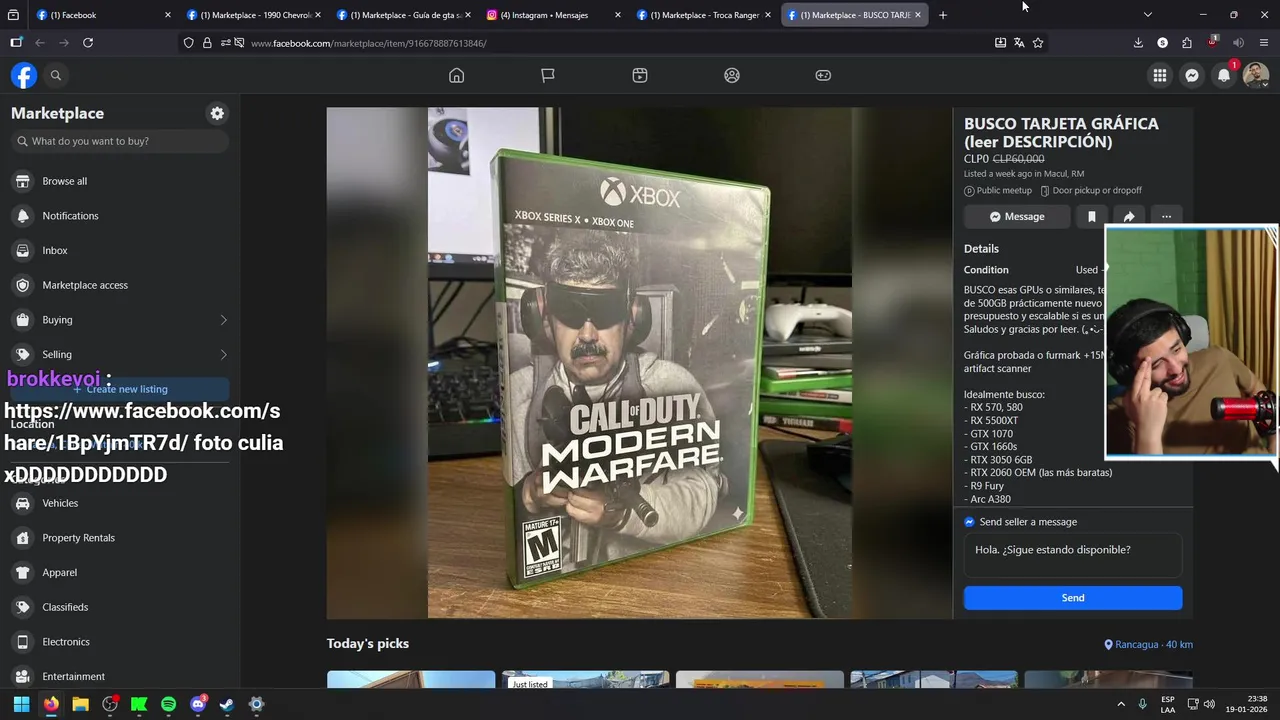The image size is (1280, 720).
Task: Open Steam from taskbar
Action: click(227, 704)
